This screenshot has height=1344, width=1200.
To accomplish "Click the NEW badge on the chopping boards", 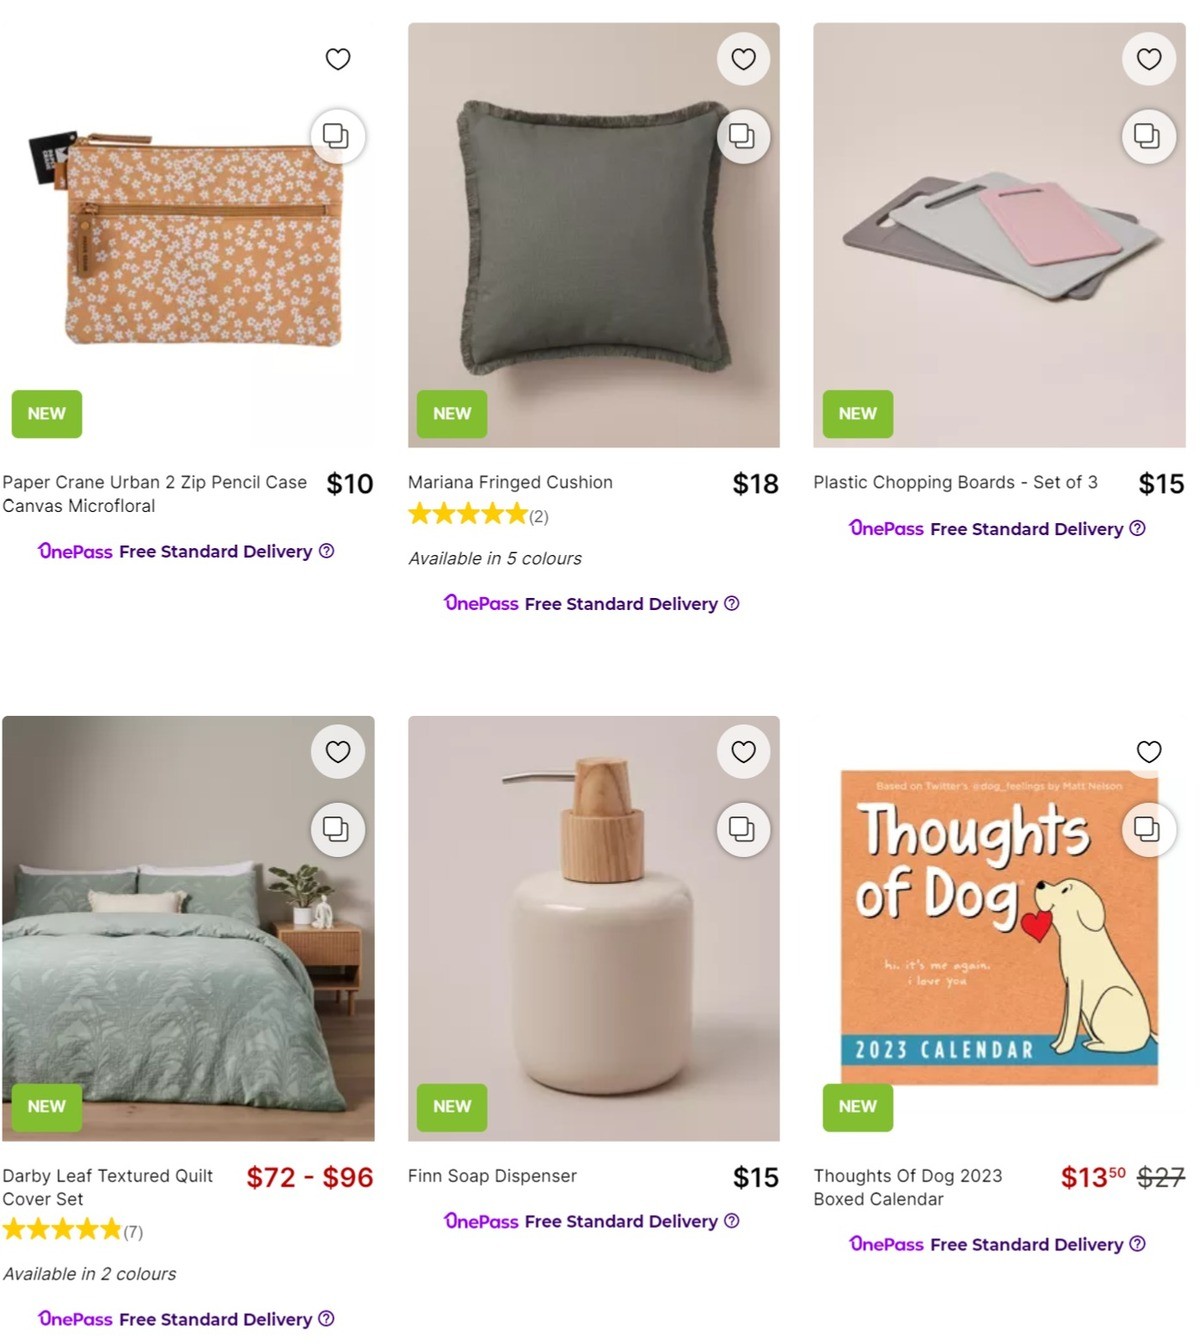I will 857,413.
